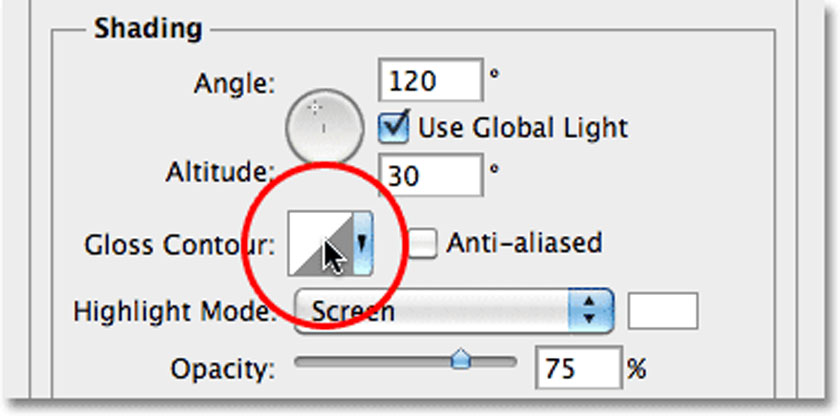The width and height of the screenshot is (840, 416).
Task: Click the 'Angle:' label
Action: [234, 84]
